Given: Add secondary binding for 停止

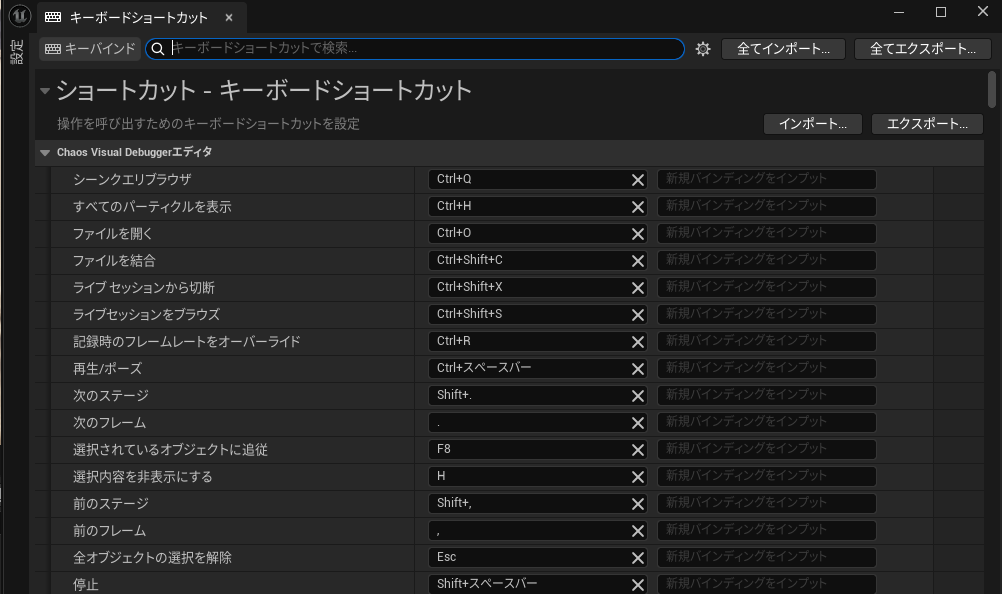Looking at the screenshot, I should 766,584.
